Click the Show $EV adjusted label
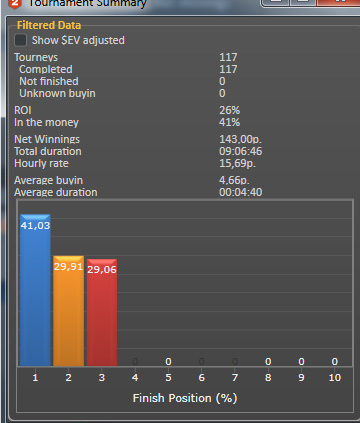This screenshot has height=423, width=360. pyautogui.click(x=78, y=40)
